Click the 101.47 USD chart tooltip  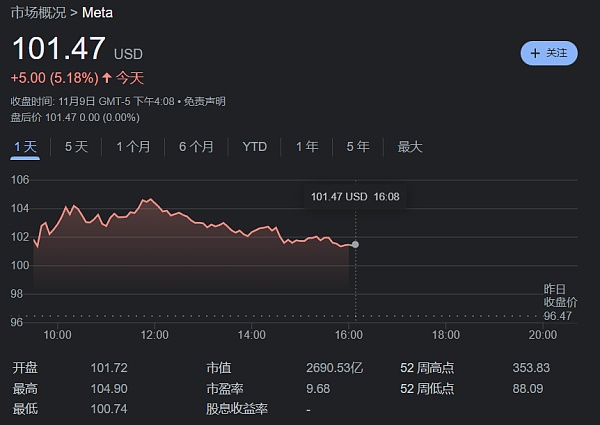(355, 197)
